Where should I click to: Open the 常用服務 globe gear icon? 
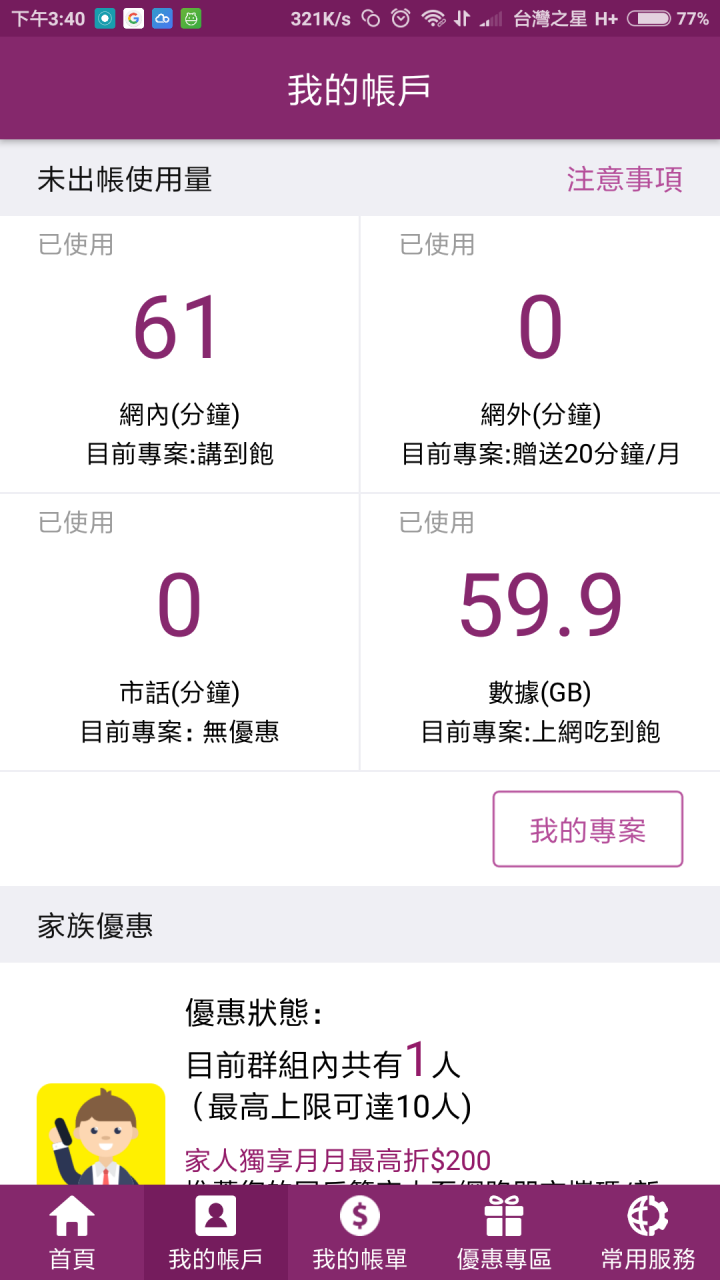648,1216
